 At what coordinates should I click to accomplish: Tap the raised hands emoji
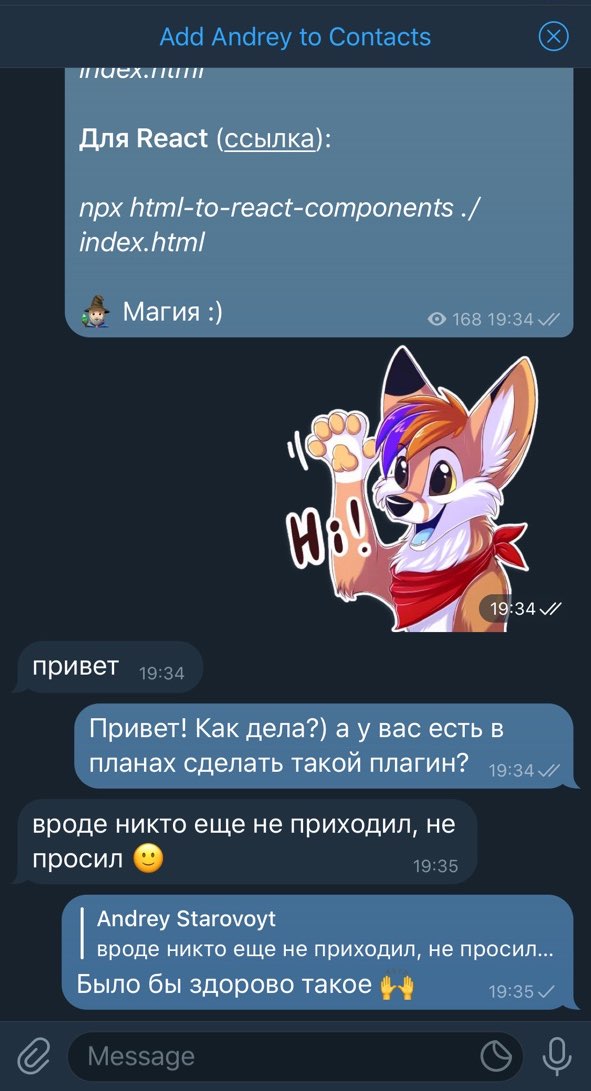click(396, 985)
